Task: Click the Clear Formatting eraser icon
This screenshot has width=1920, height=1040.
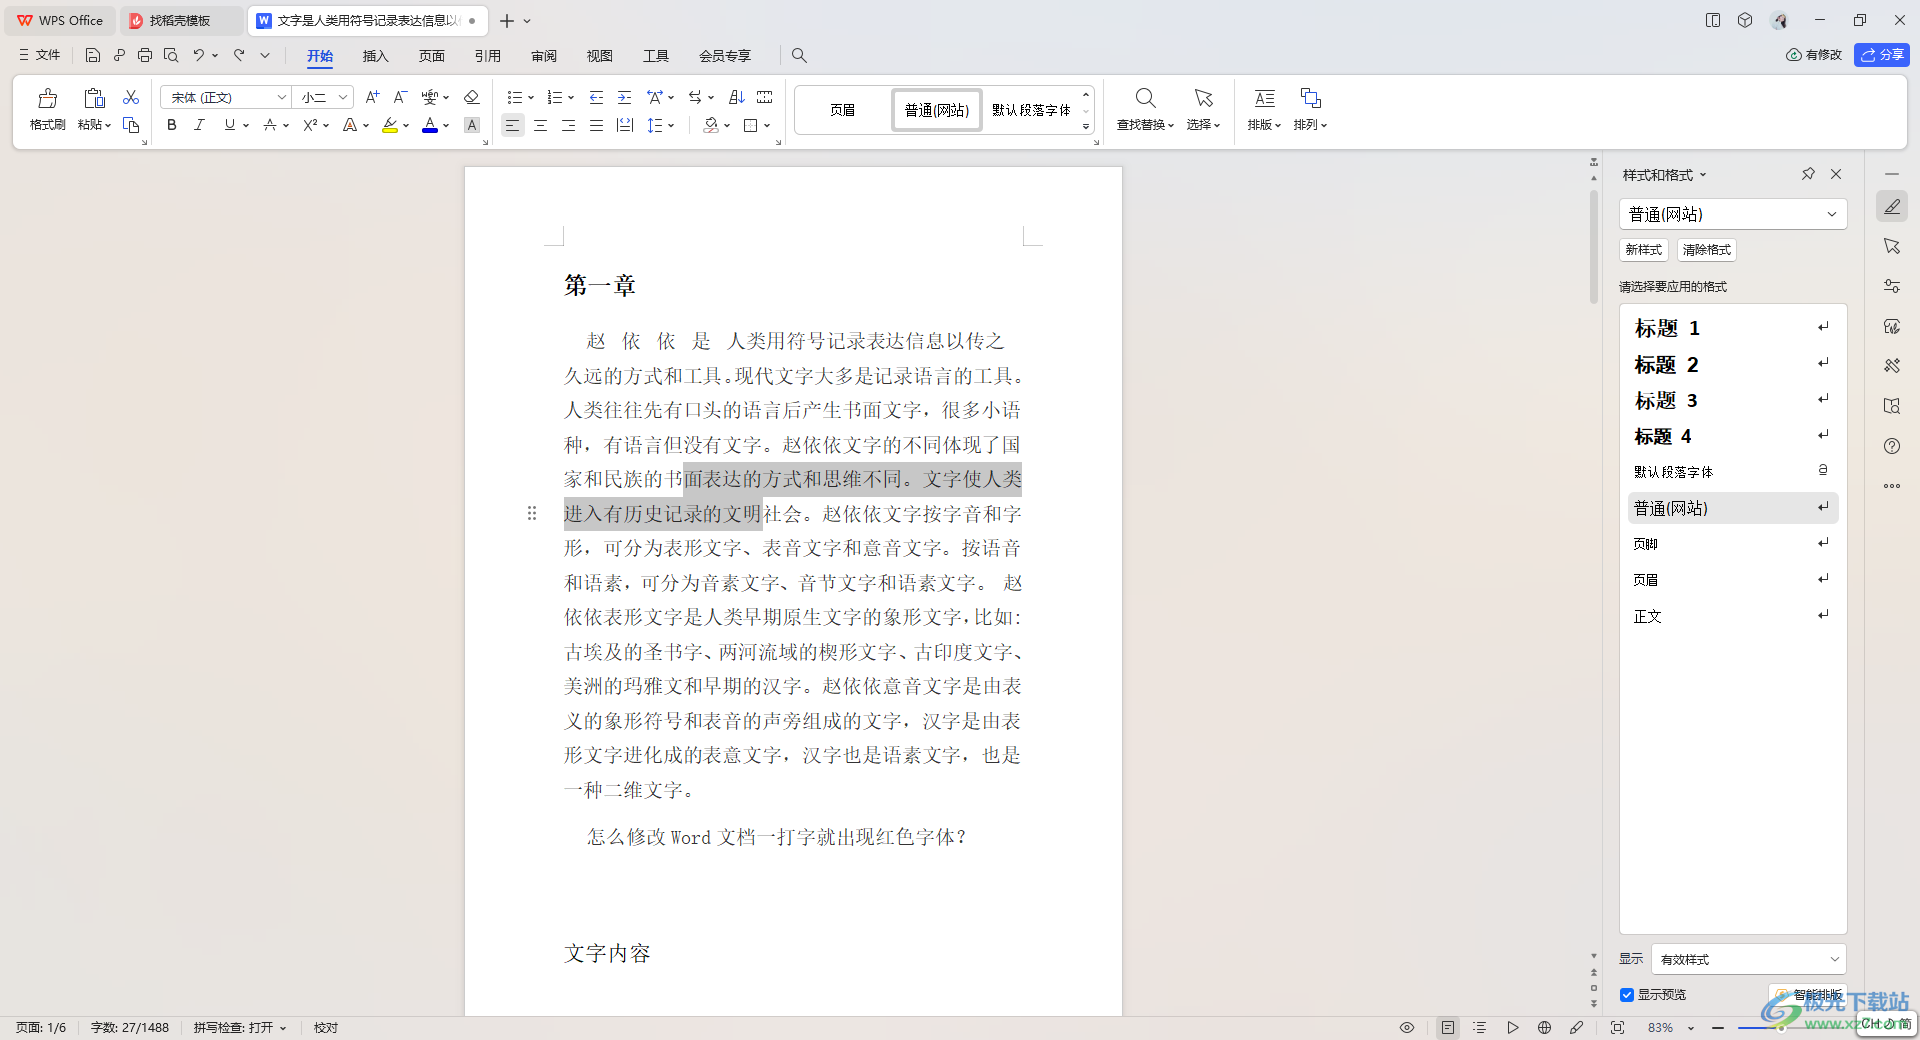Action: pyautogui.click(x=472, y=97)
